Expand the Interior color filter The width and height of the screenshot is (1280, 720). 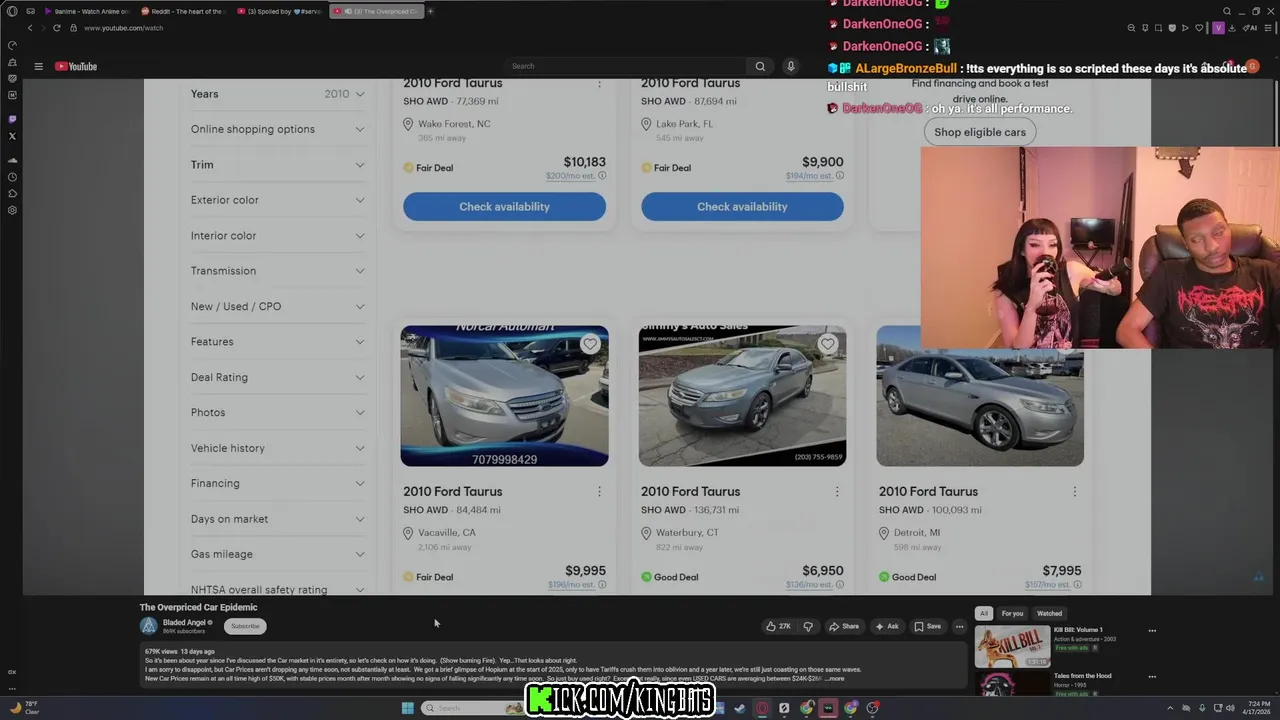277,236
